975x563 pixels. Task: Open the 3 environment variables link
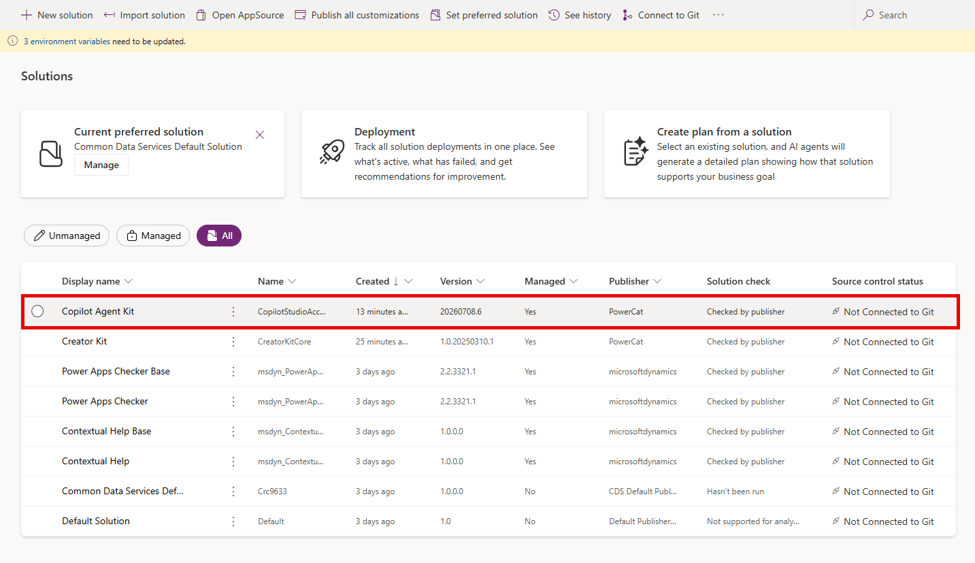click(67, 42)
